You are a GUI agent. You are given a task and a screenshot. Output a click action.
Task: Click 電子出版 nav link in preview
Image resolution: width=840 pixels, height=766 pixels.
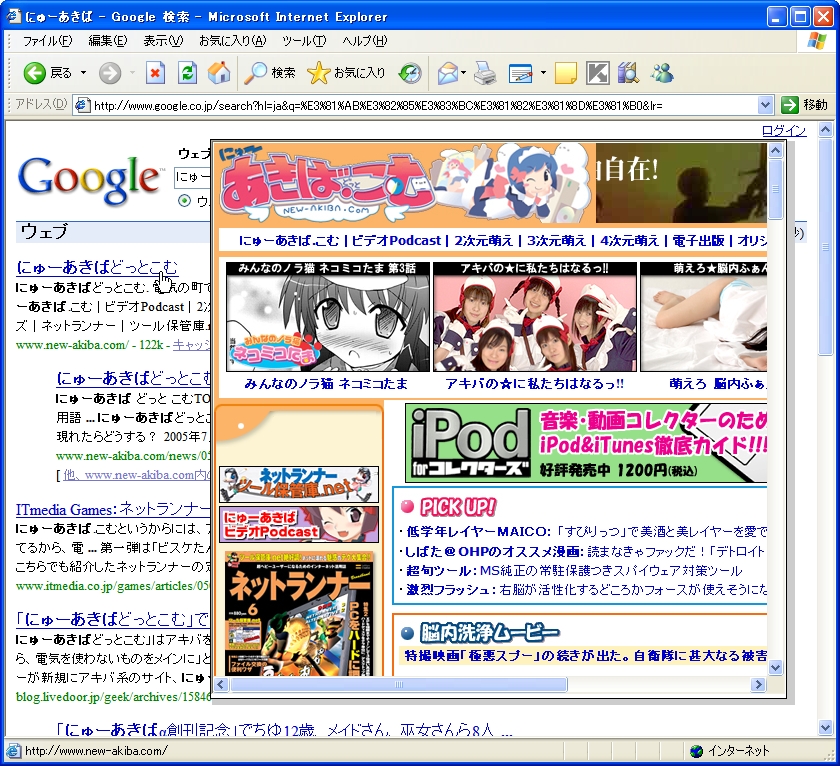point(699,241)
